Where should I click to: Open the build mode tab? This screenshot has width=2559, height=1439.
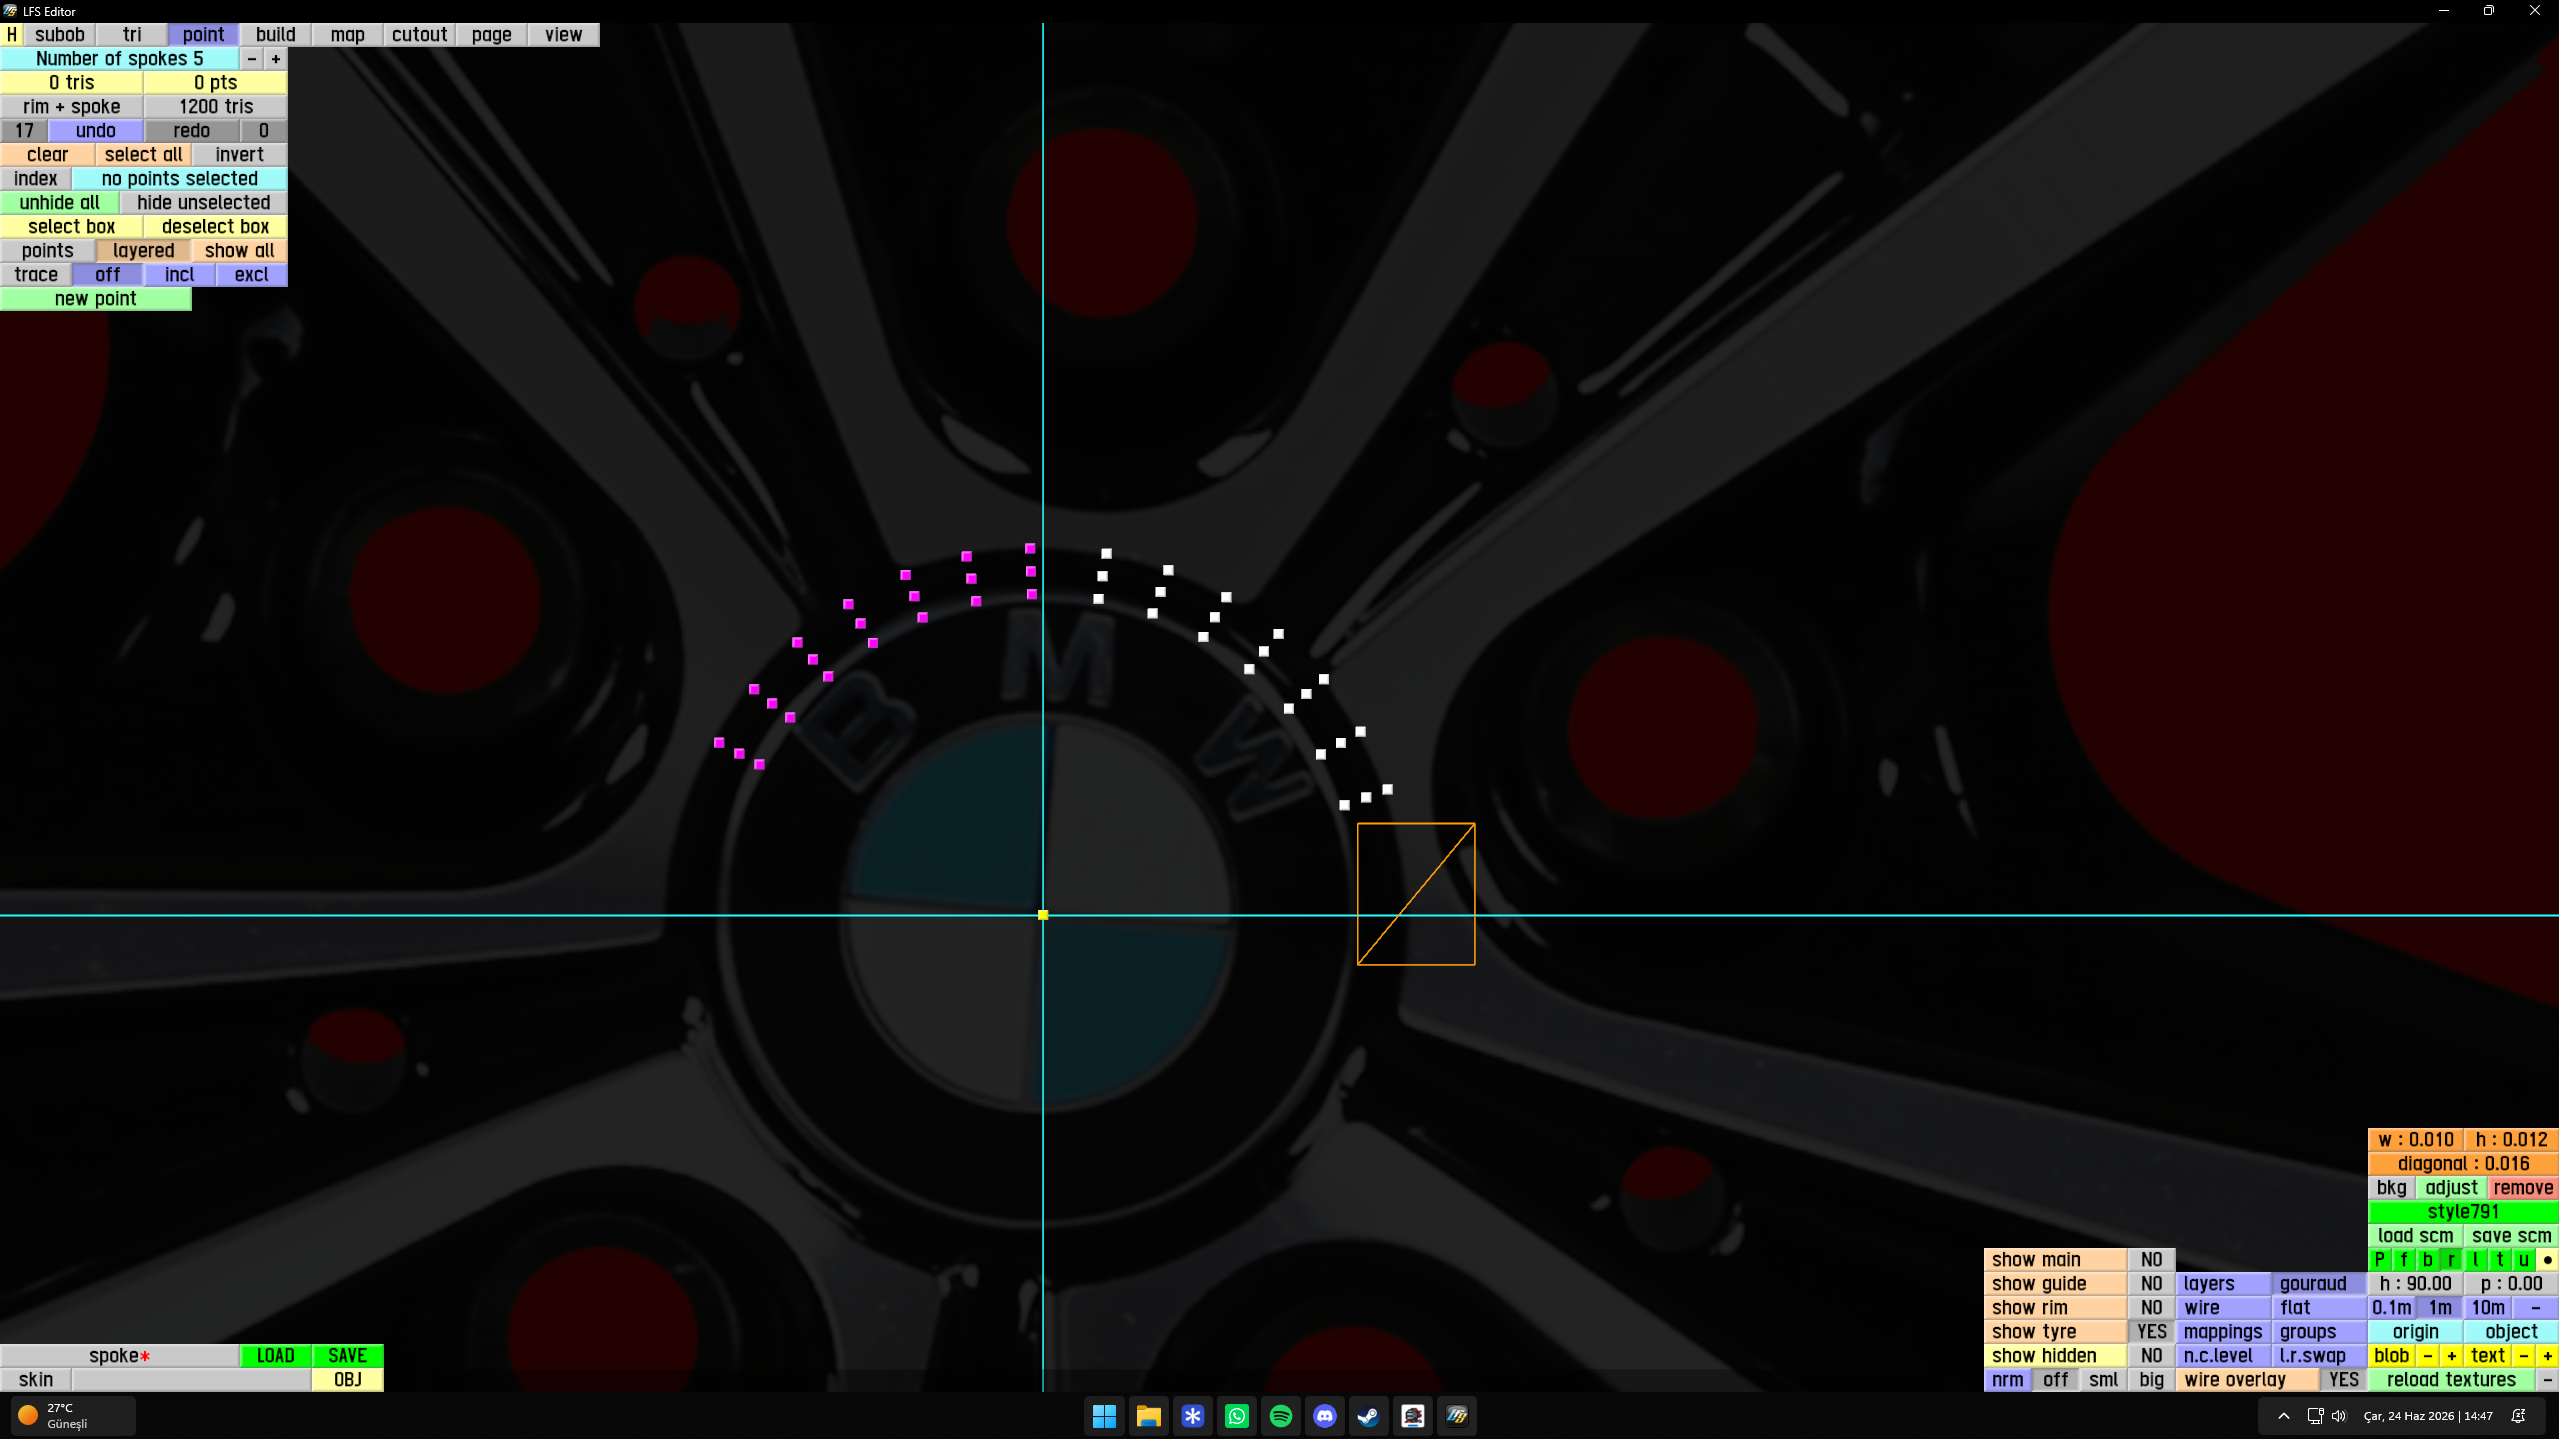click(x=276, y=34)
